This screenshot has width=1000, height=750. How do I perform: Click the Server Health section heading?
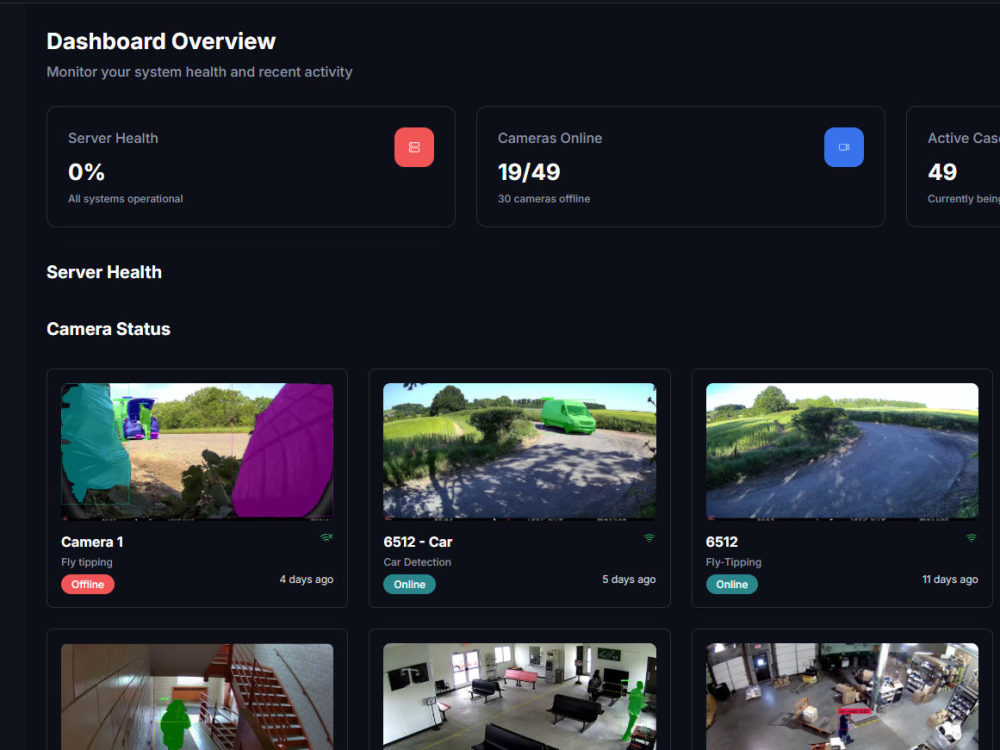click(x=104, y=272)
